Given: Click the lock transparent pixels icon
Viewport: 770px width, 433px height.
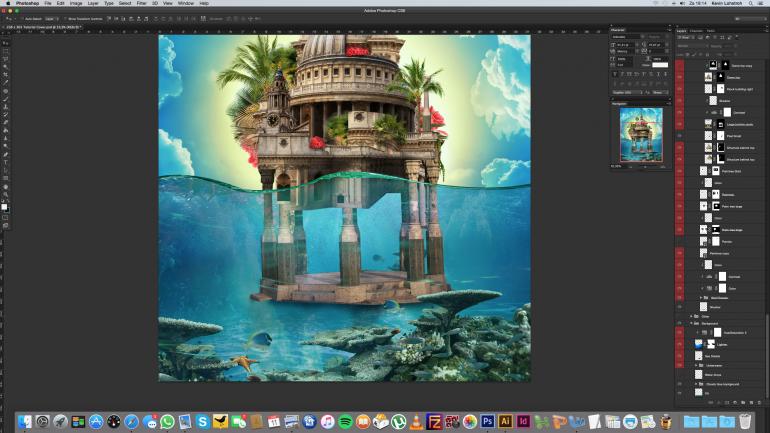Looking at the screenshot, I should pos(687,54).
